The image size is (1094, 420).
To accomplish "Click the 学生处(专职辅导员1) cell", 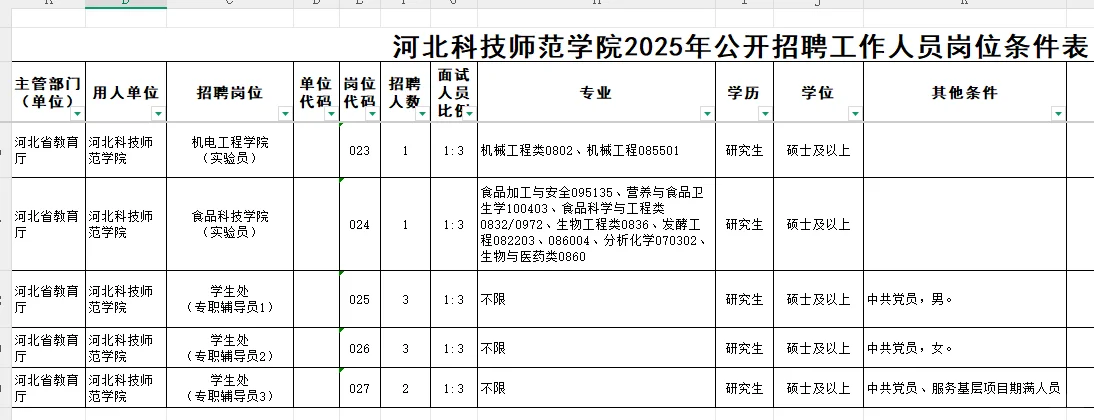I will pos(230,299).
